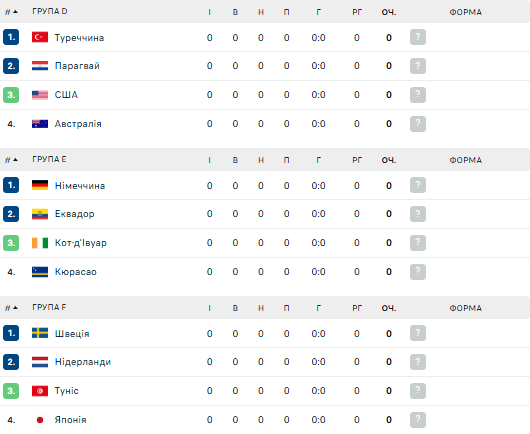Click the form question mark for Туреччина
The image size is (530, 434).
(418, 37)
